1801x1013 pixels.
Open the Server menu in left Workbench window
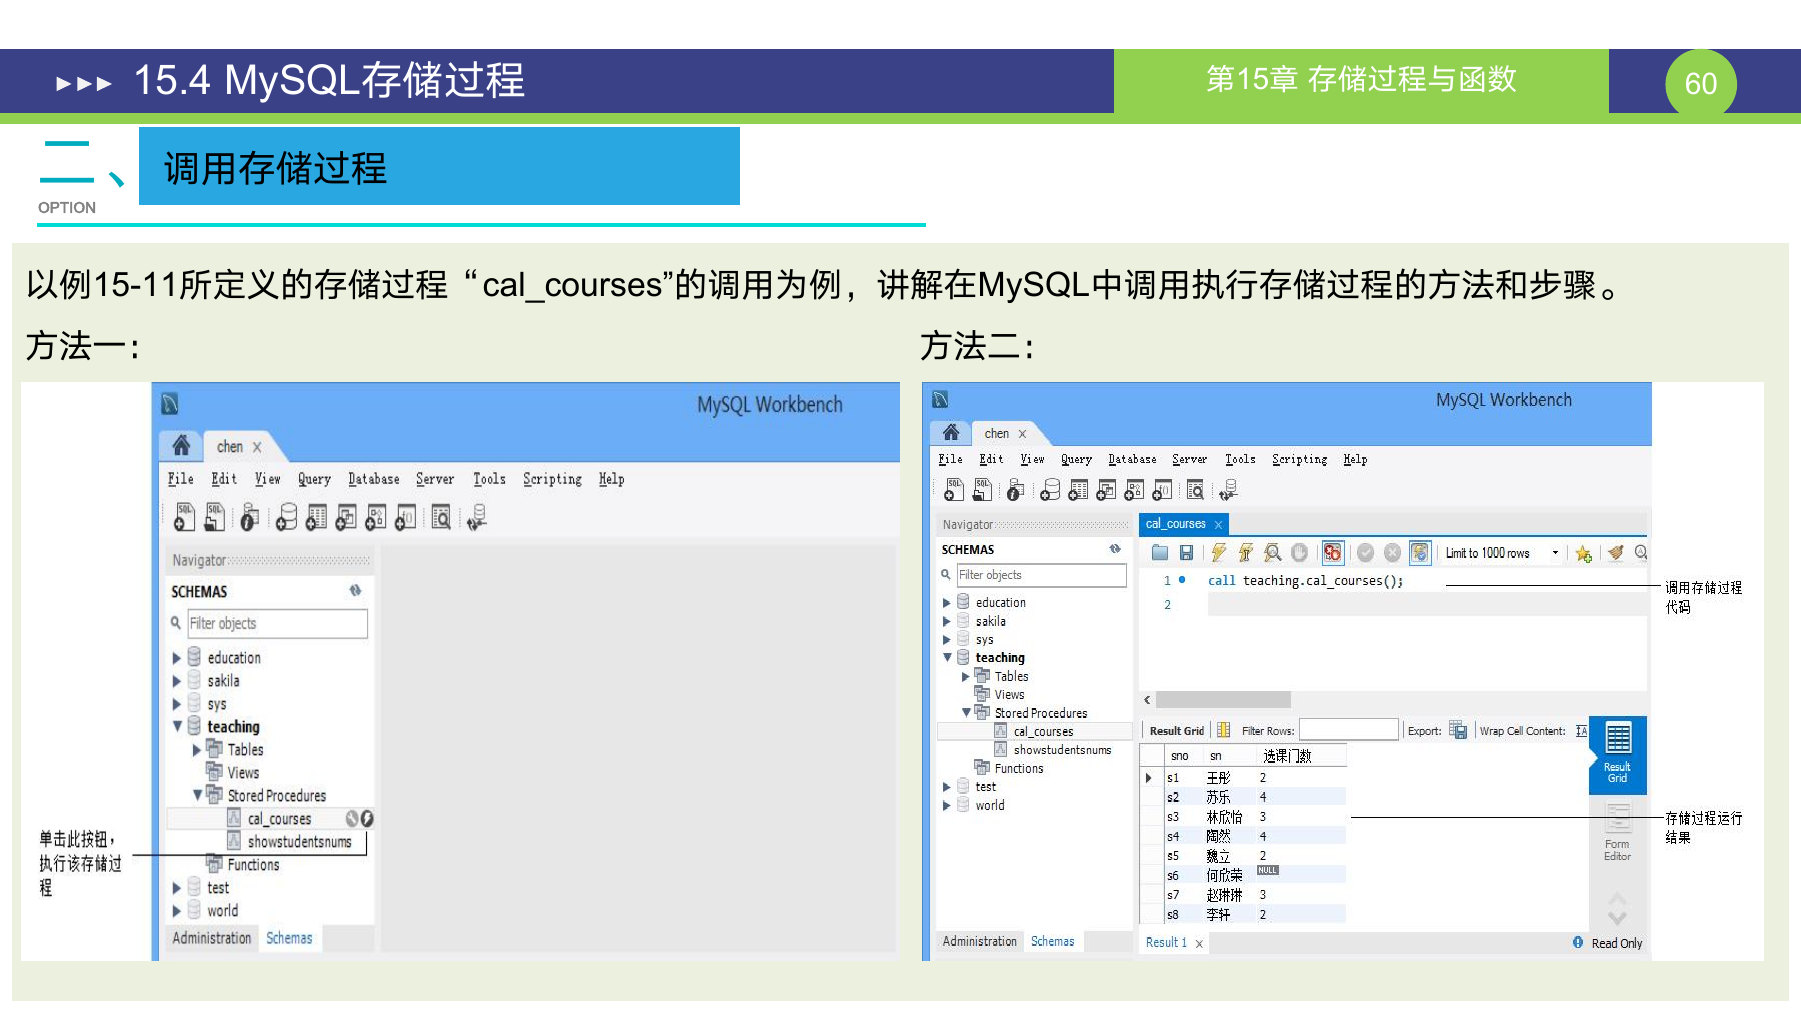435,479
